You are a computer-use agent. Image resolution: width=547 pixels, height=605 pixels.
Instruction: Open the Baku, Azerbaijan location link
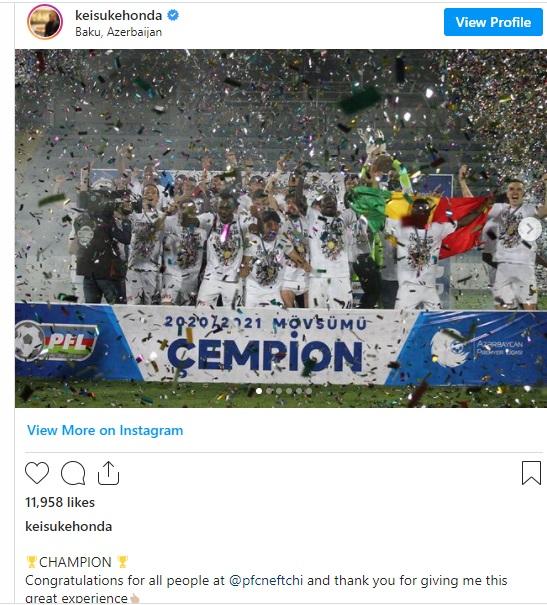point(118,32)
